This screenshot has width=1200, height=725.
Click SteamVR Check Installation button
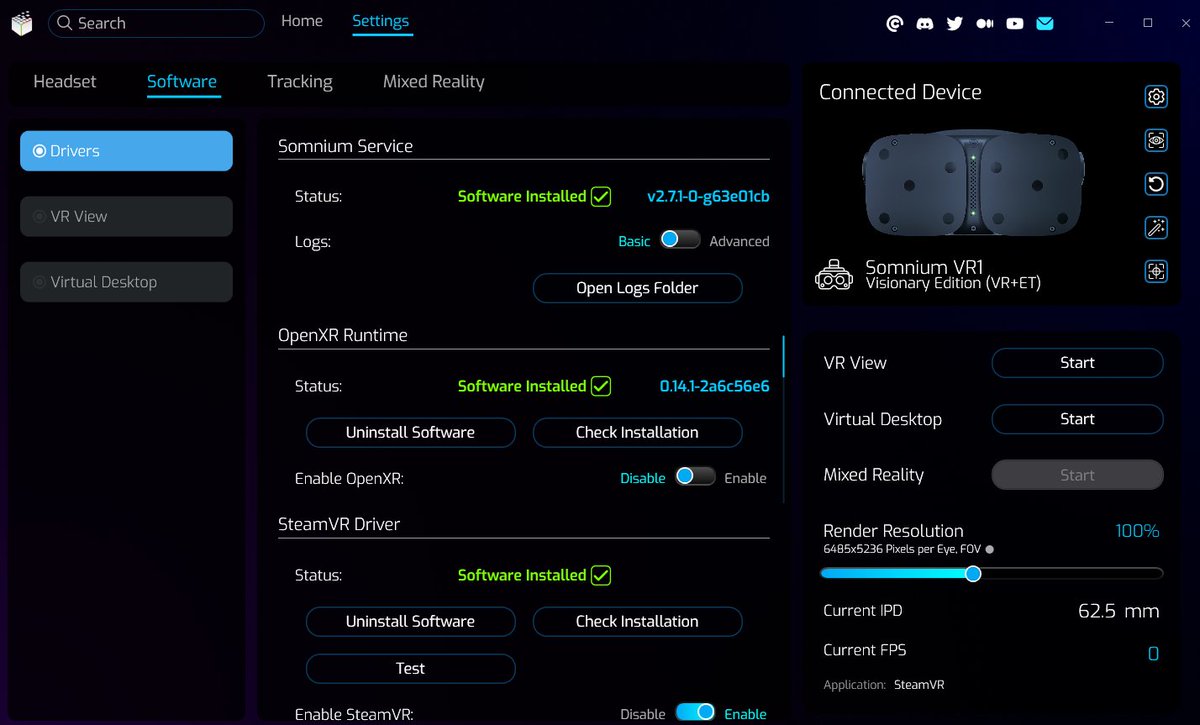(637, 621)
